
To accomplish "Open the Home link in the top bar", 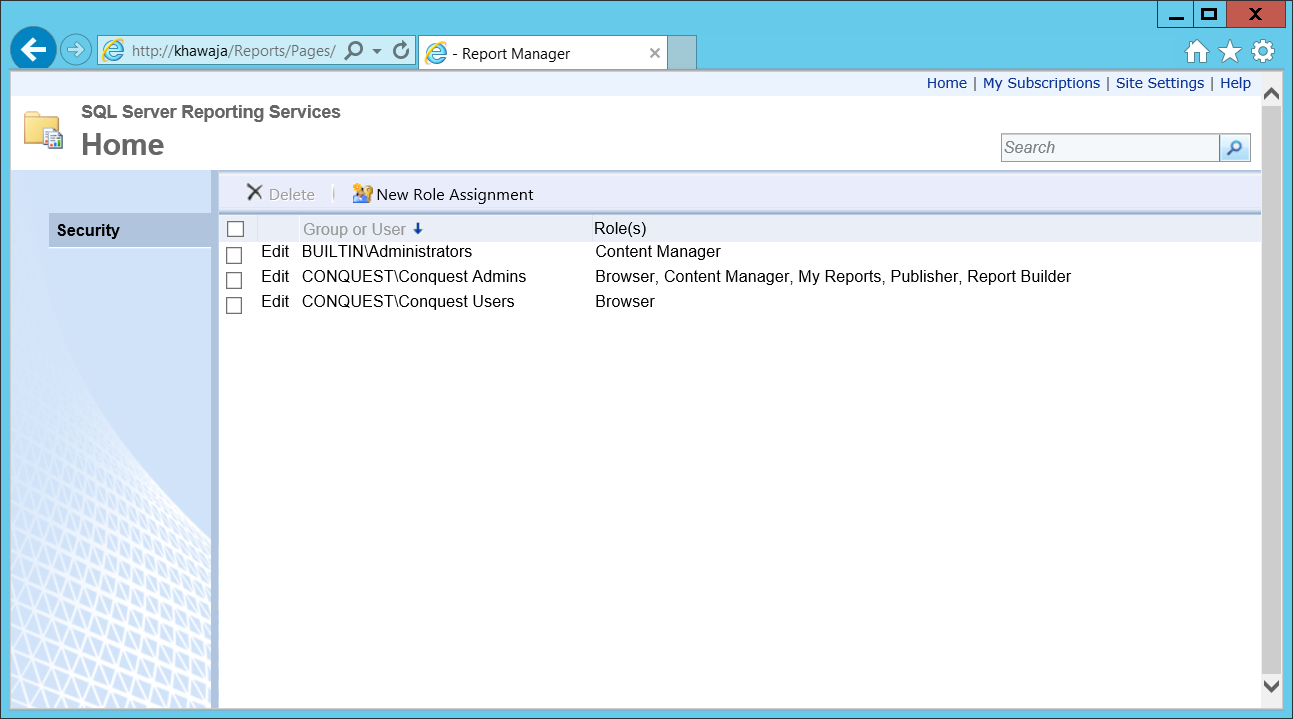I will pos(946,83).
